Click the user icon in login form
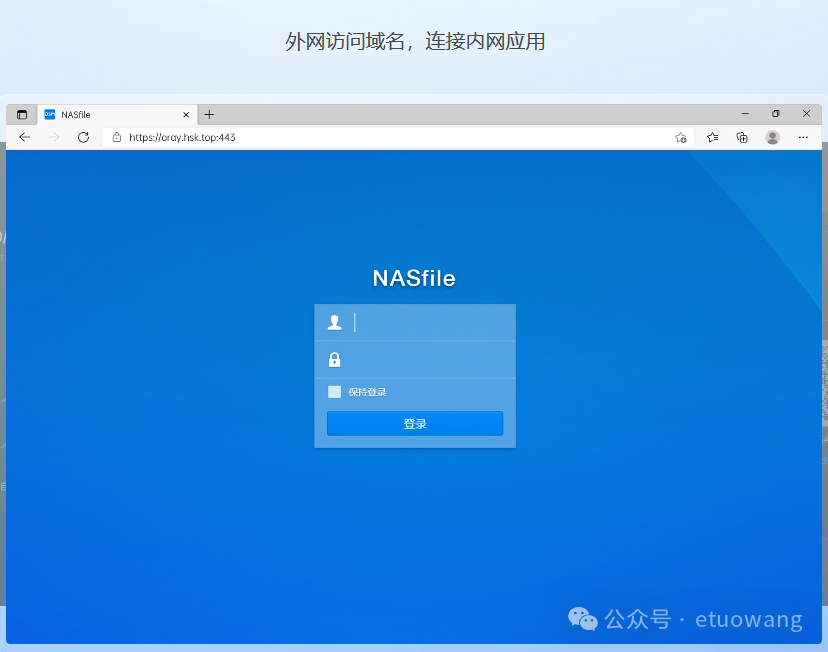Viewport: 828px width, 652px height. [334, 322]
